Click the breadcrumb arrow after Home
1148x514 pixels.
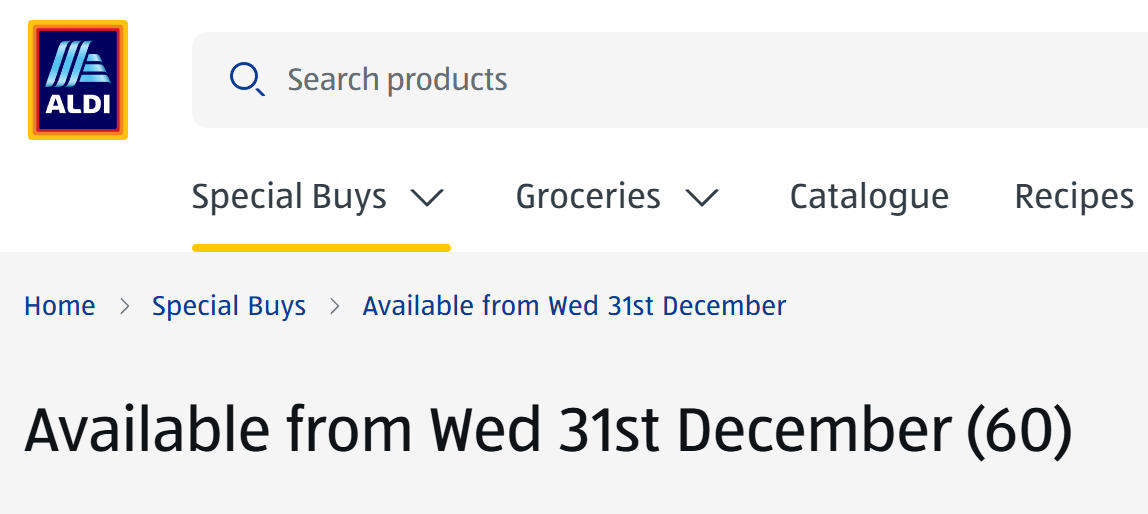click(x=125, y=307)
